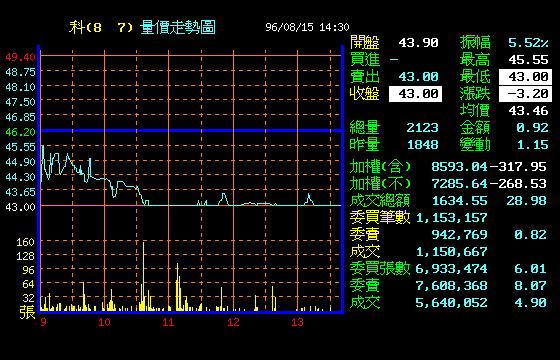Click the 賣出 ask price 43.00
This screenshot has width=560, height=360.
(x=418, y=77)
